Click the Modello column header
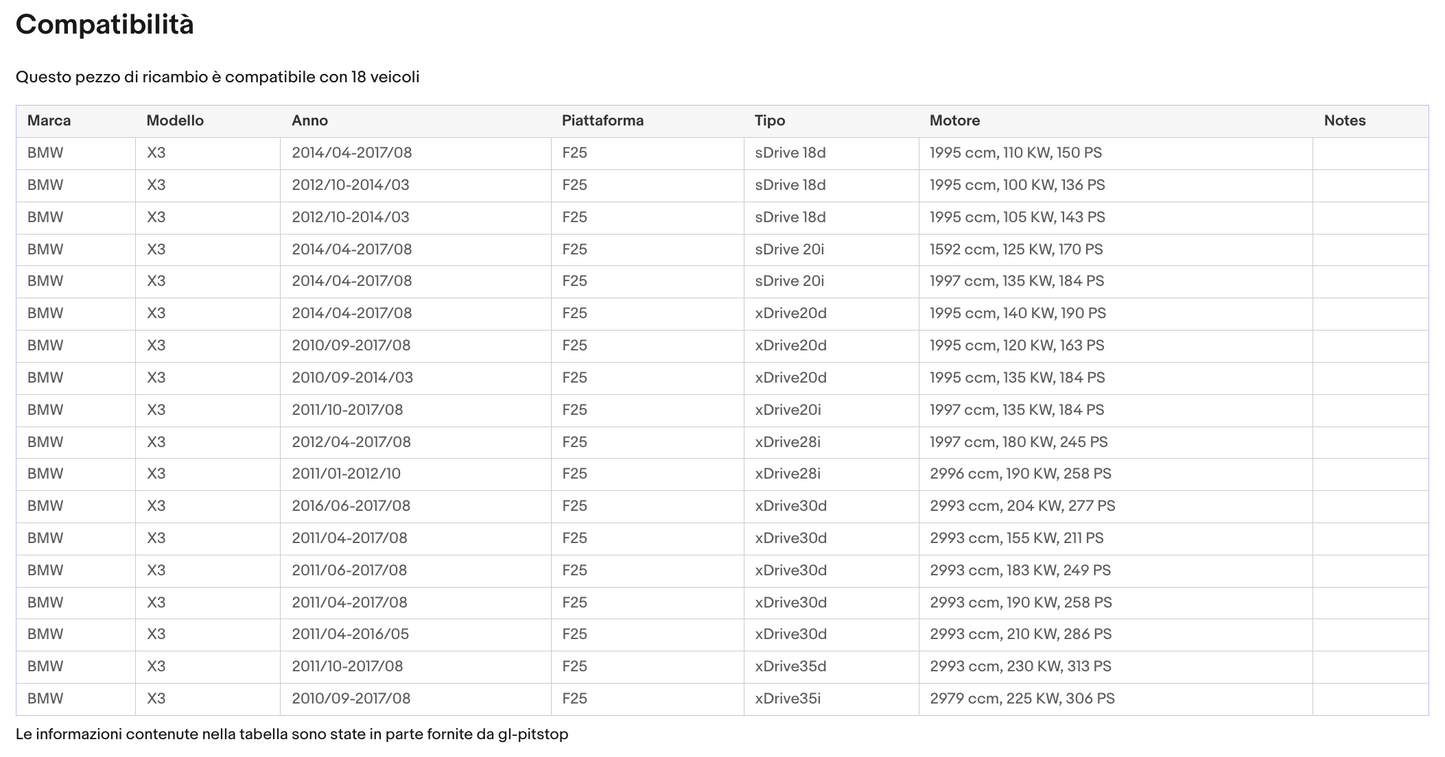 click(175, 121)
